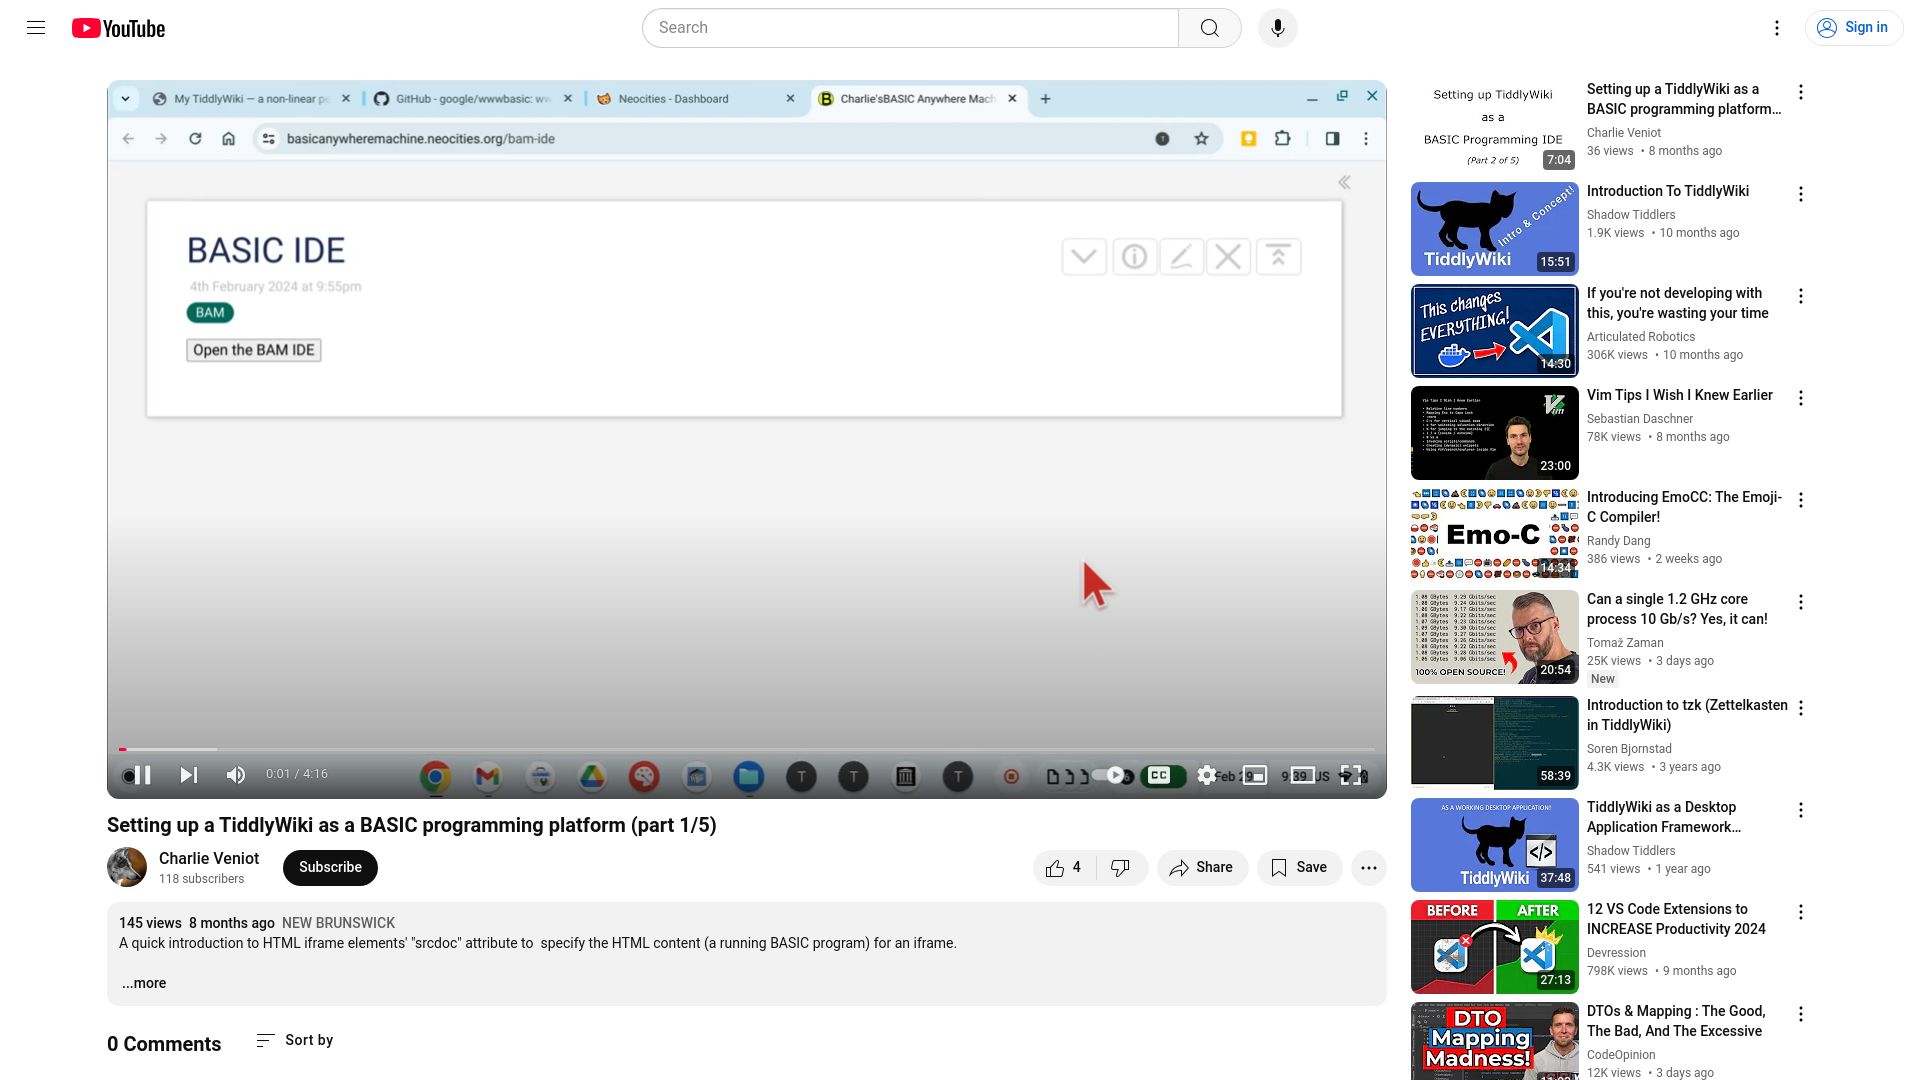Click the search magnifier button
1920x1080 pixels.
(1209, 28)
